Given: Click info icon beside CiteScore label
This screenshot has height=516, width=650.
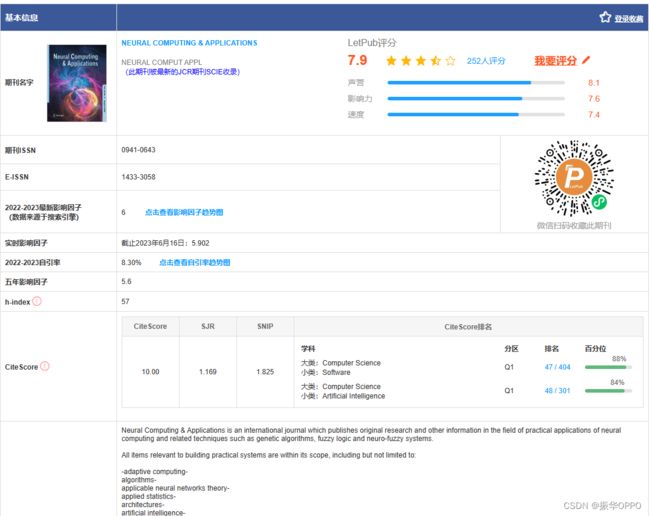Looking at the screenshot, I should 45,366.
